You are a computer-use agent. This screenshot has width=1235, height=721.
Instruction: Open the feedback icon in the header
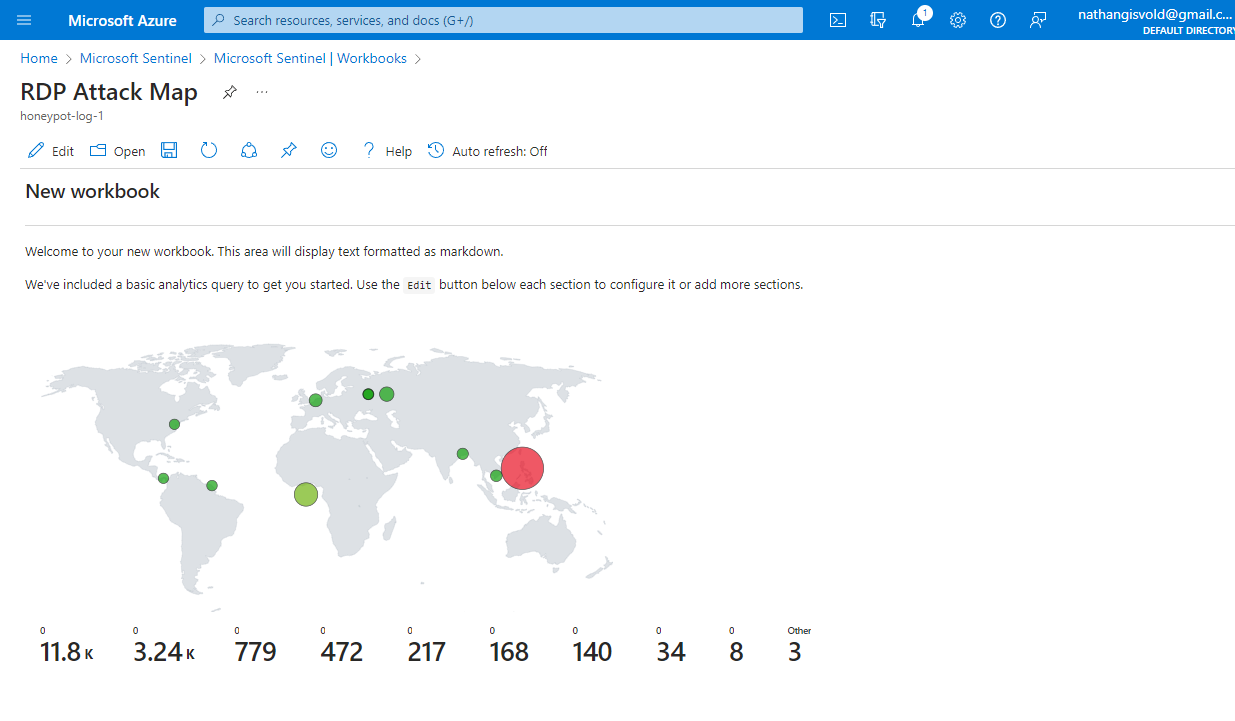(x=1038, y=20)
